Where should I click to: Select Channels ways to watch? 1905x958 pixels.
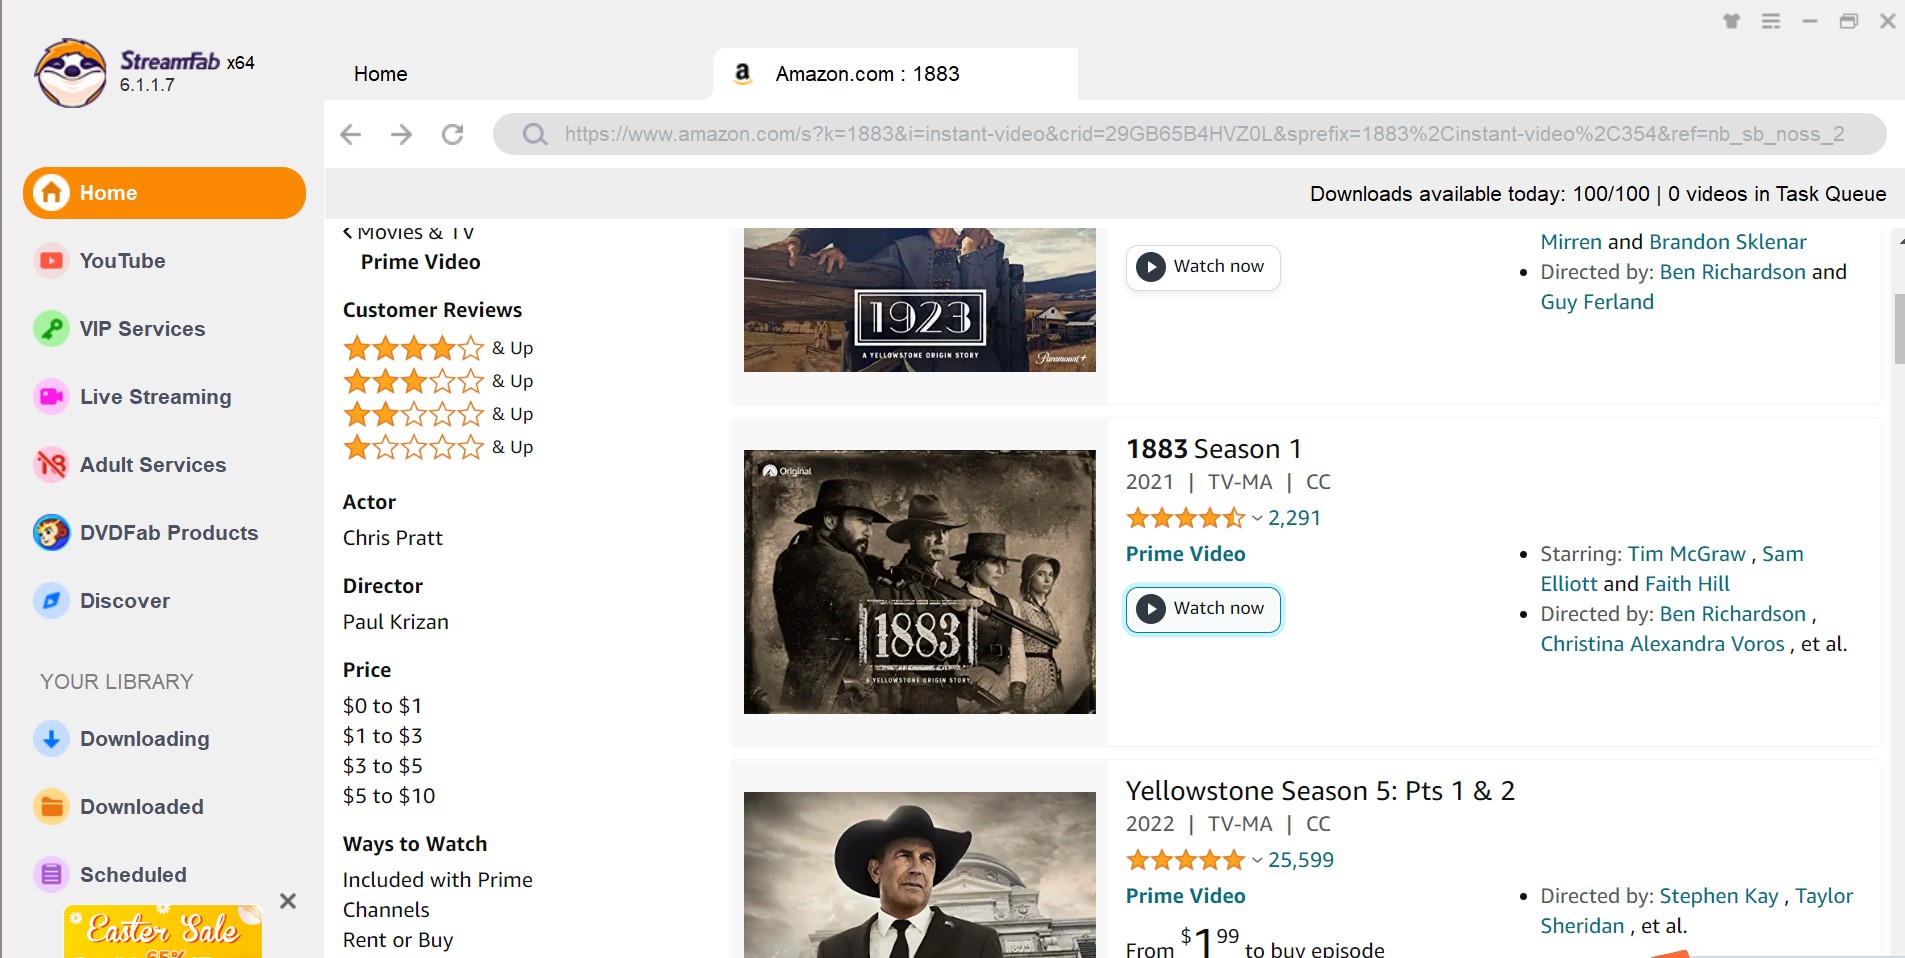click(386, 910)
